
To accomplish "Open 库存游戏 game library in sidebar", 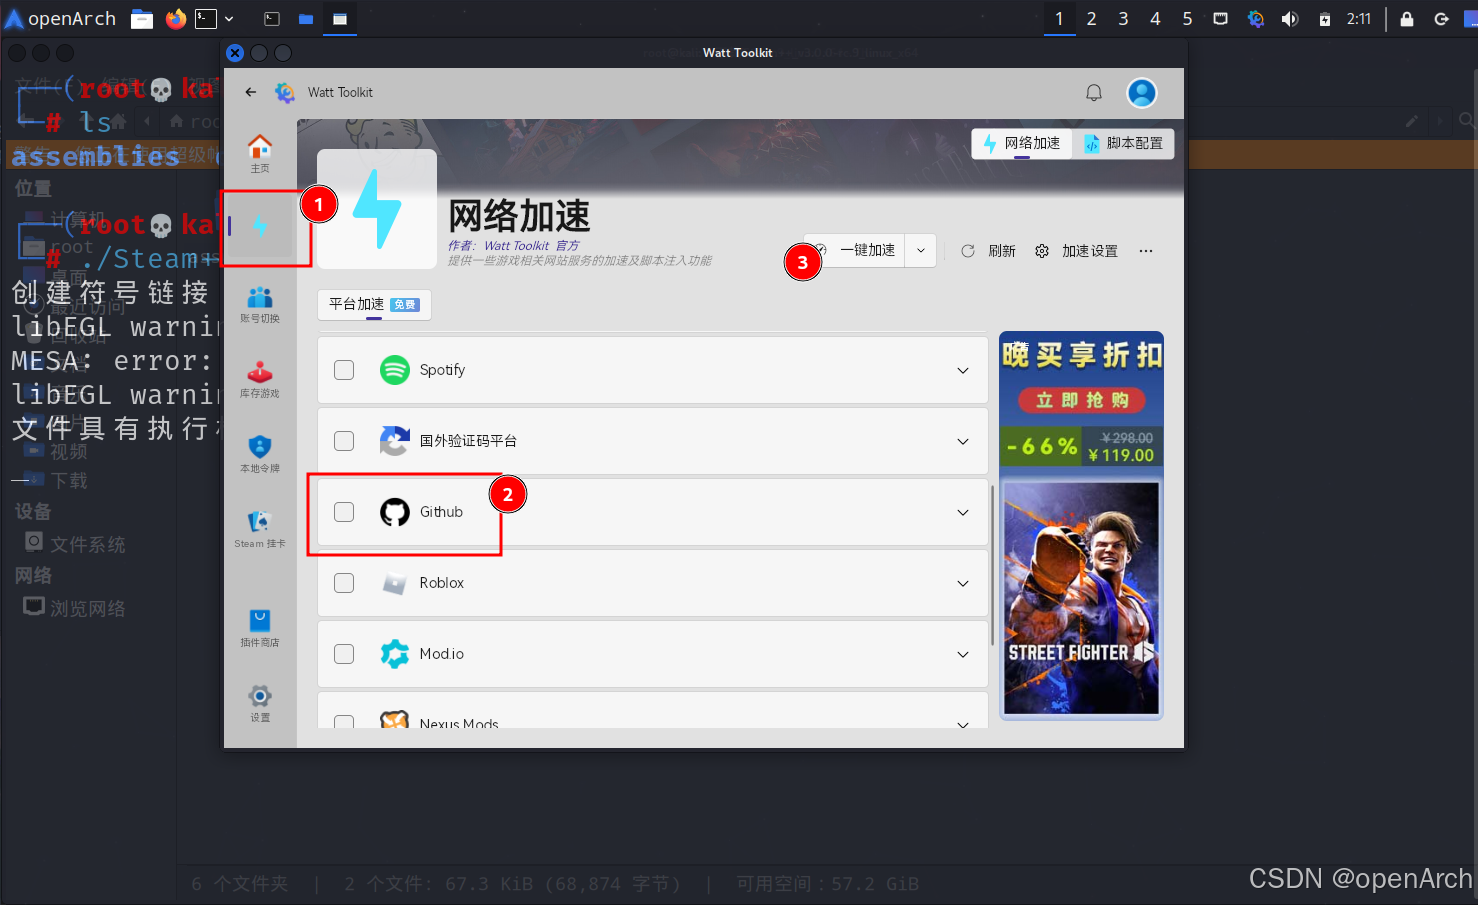I will (260, 379).
